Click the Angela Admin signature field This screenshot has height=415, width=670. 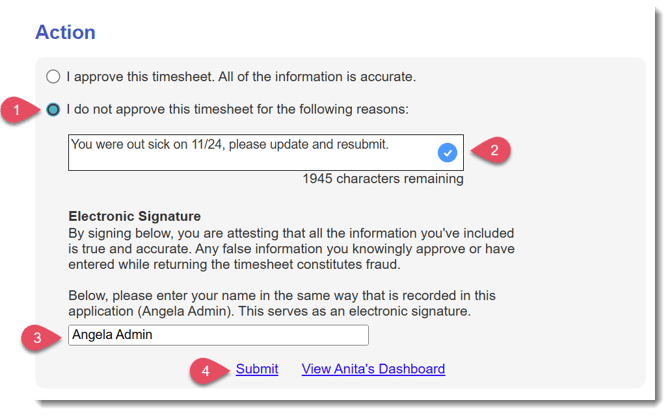coord(218,335)
